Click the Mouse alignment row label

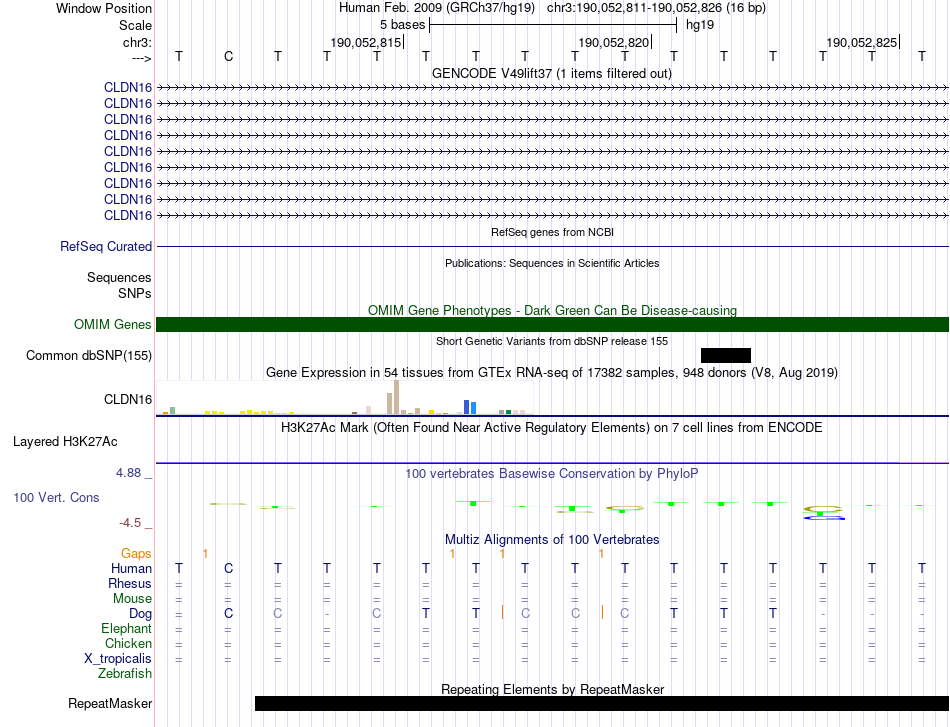coord(132,599)
